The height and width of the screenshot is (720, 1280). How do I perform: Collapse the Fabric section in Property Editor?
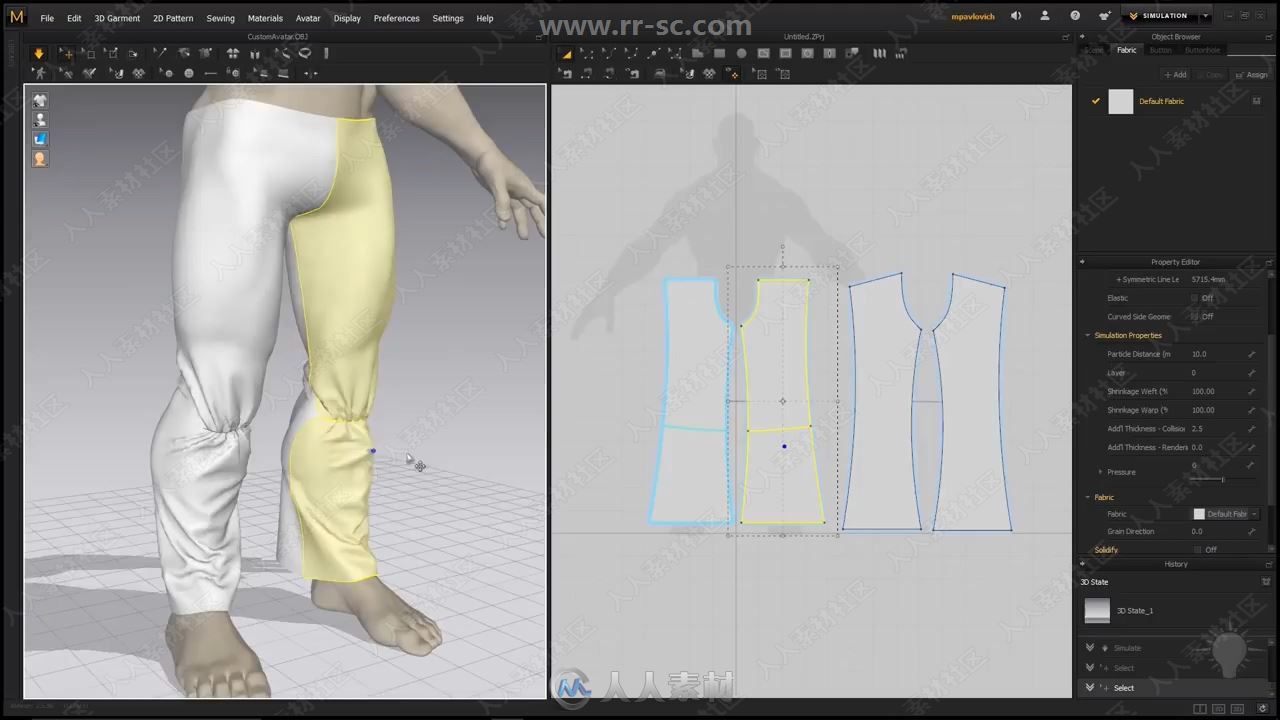pos(1088,497)
